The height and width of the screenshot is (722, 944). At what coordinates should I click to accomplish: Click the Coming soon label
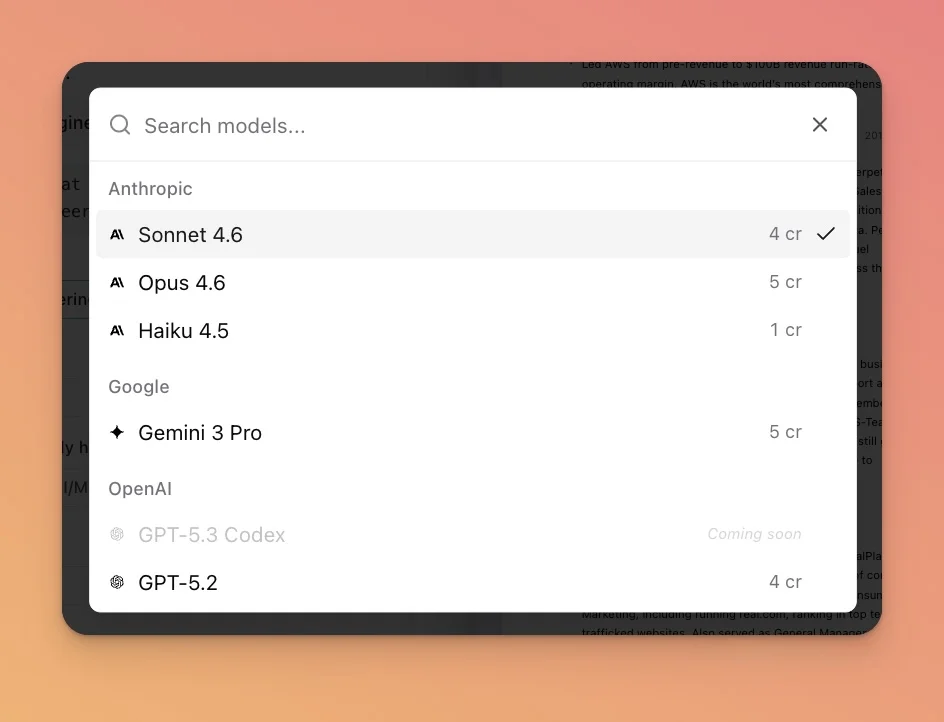[x=754, y=534]
